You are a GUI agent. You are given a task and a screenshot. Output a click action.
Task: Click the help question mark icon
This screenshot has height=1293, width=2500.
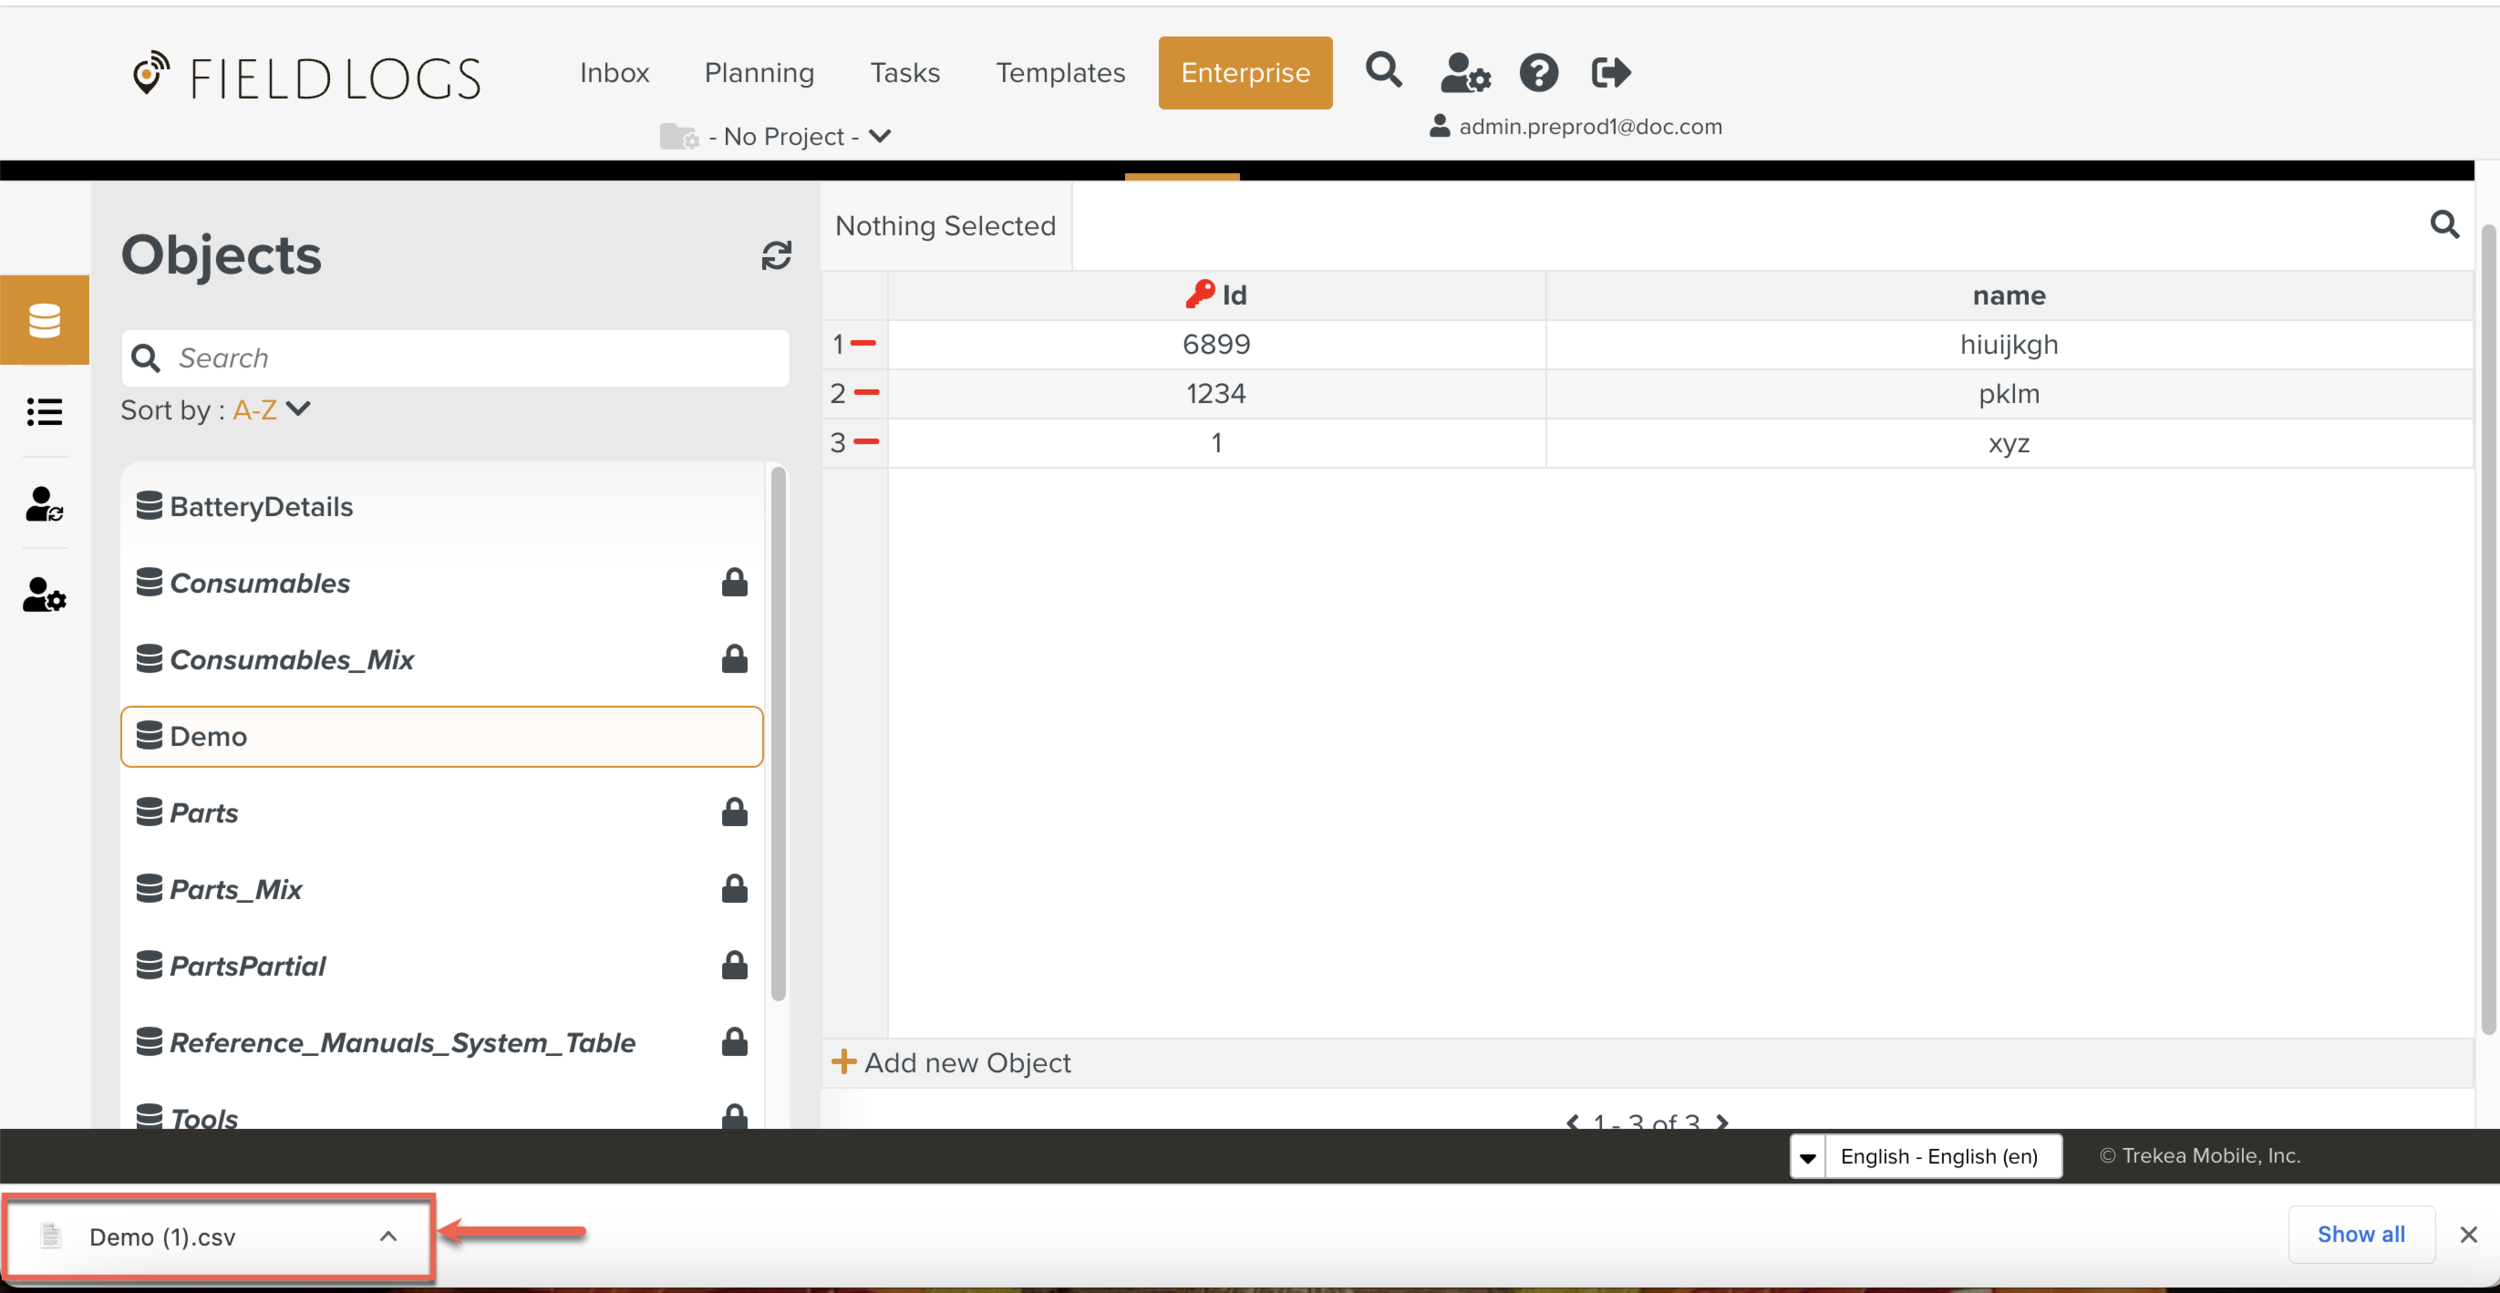[1538, 73]
